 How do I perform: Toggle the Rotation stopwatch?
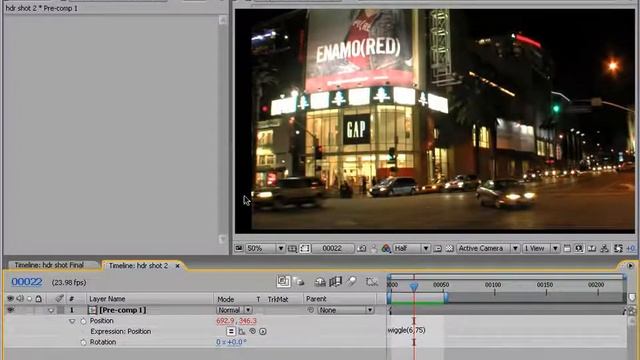(x=83, y=342)
